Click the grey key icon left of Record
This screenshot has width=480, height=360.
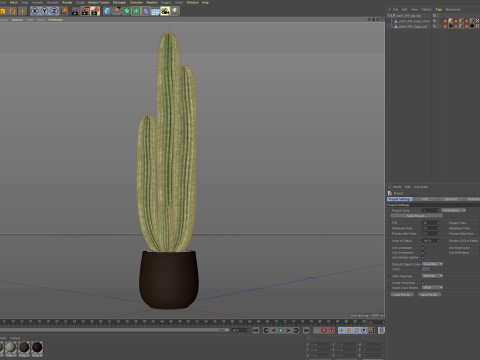(x=316, y=330)
